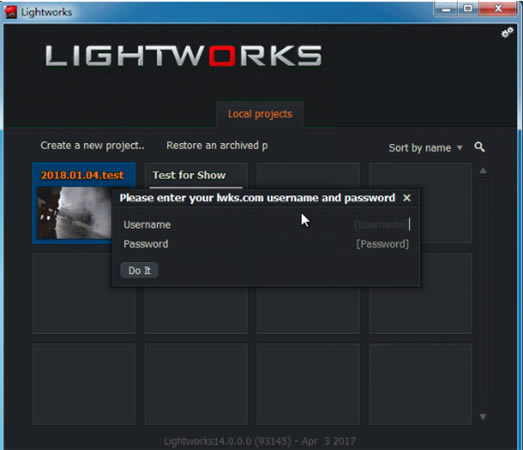The height and width of the screenshot is (450, 523).
Task: Click the Username label in dialog
Action: tap(147, 225)
